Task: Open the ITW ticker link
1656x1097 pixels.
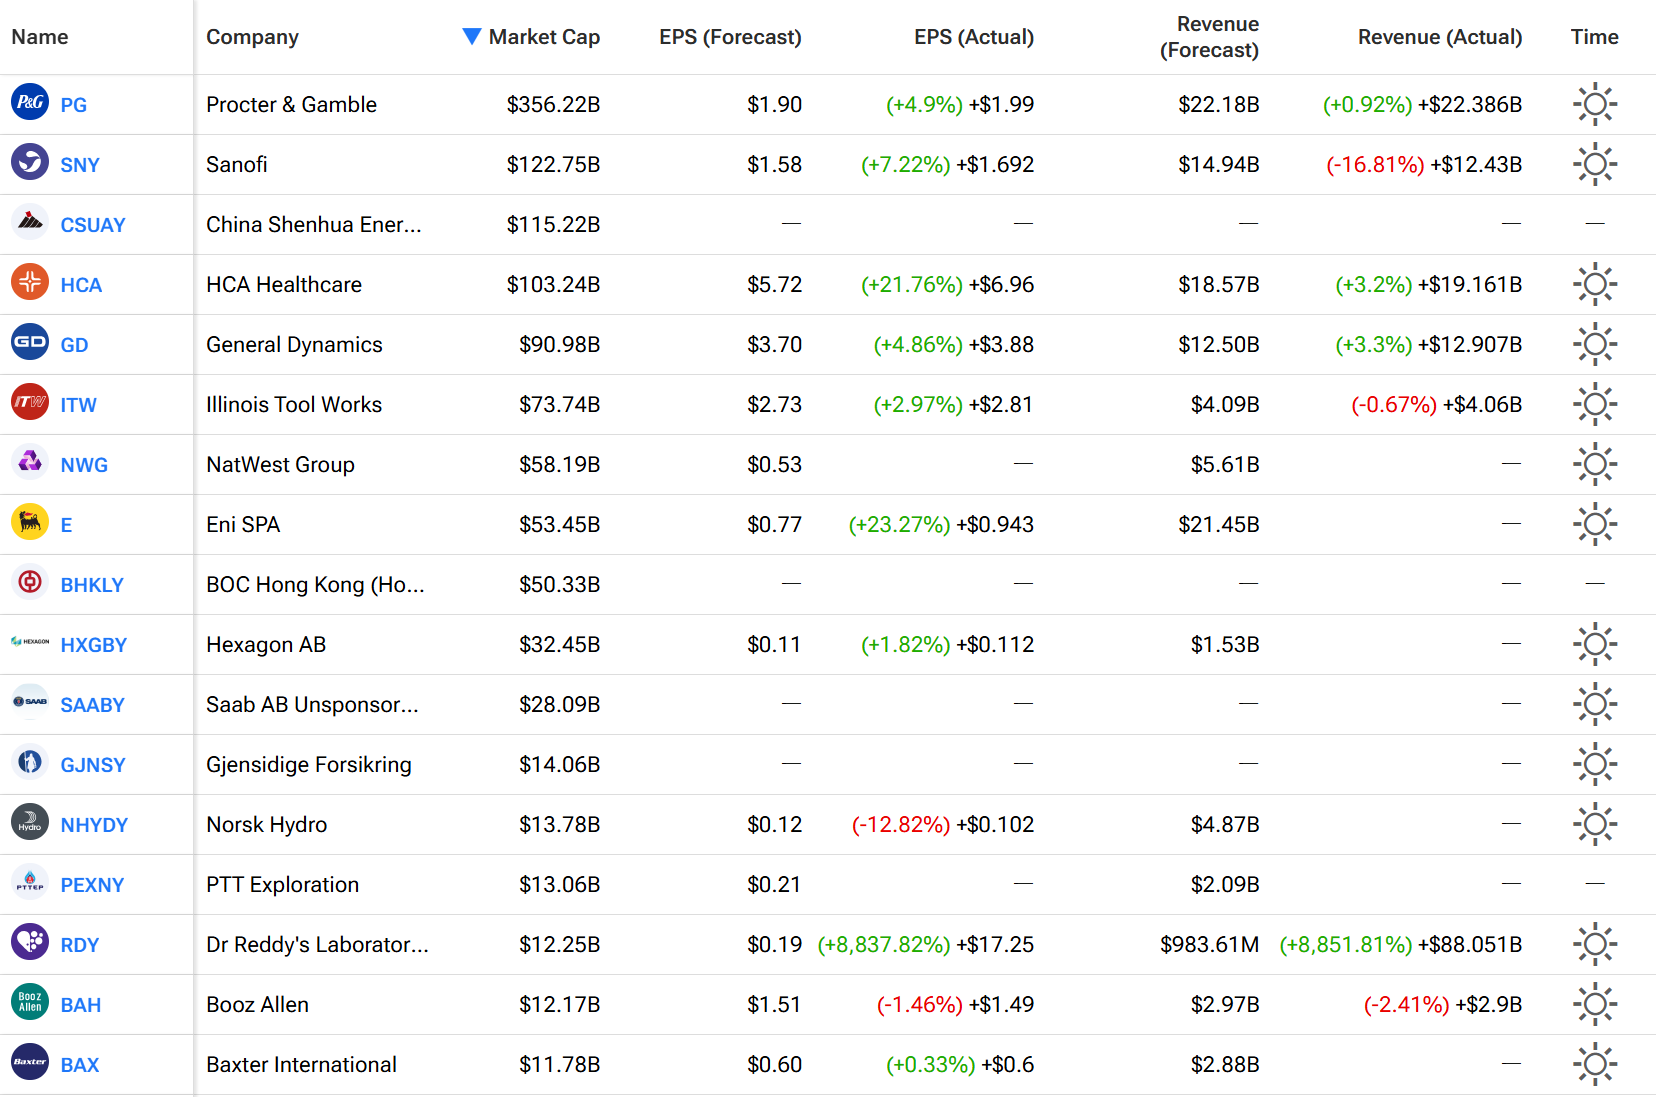Action: click(78, 405)
